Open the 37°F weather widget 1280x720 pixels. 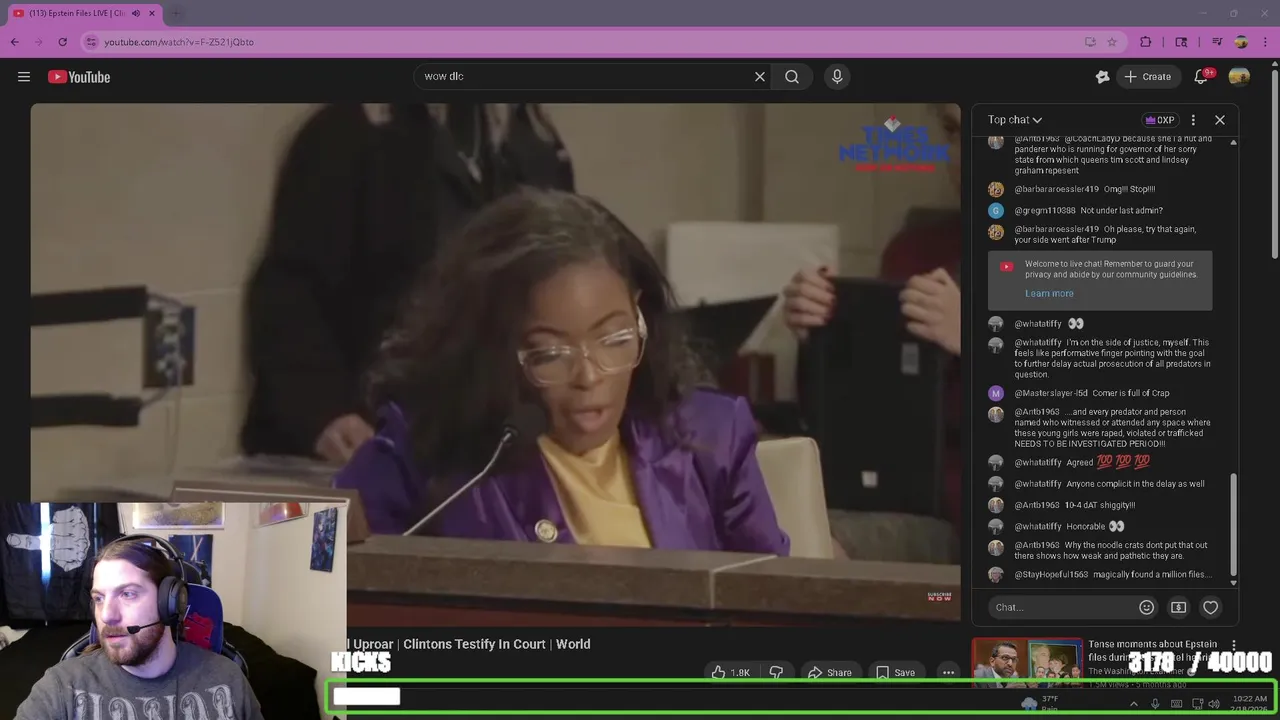click(1040, 703)
